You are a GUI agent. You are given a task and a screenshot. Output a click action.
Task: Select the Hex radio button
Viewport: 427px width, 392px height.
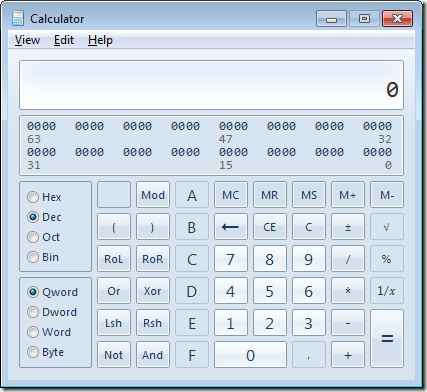(44, 197)
